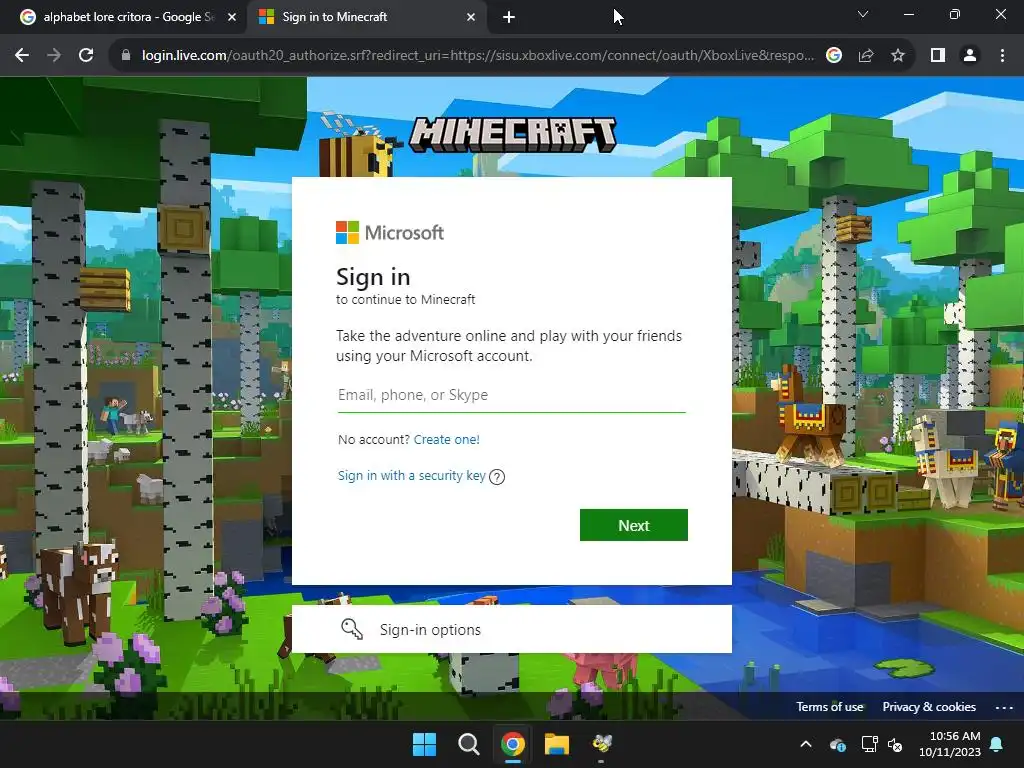The width and height of the screenshot is (1024, 768).
Task: Open the Terms of use link
Action: click(x=829, y=707)
